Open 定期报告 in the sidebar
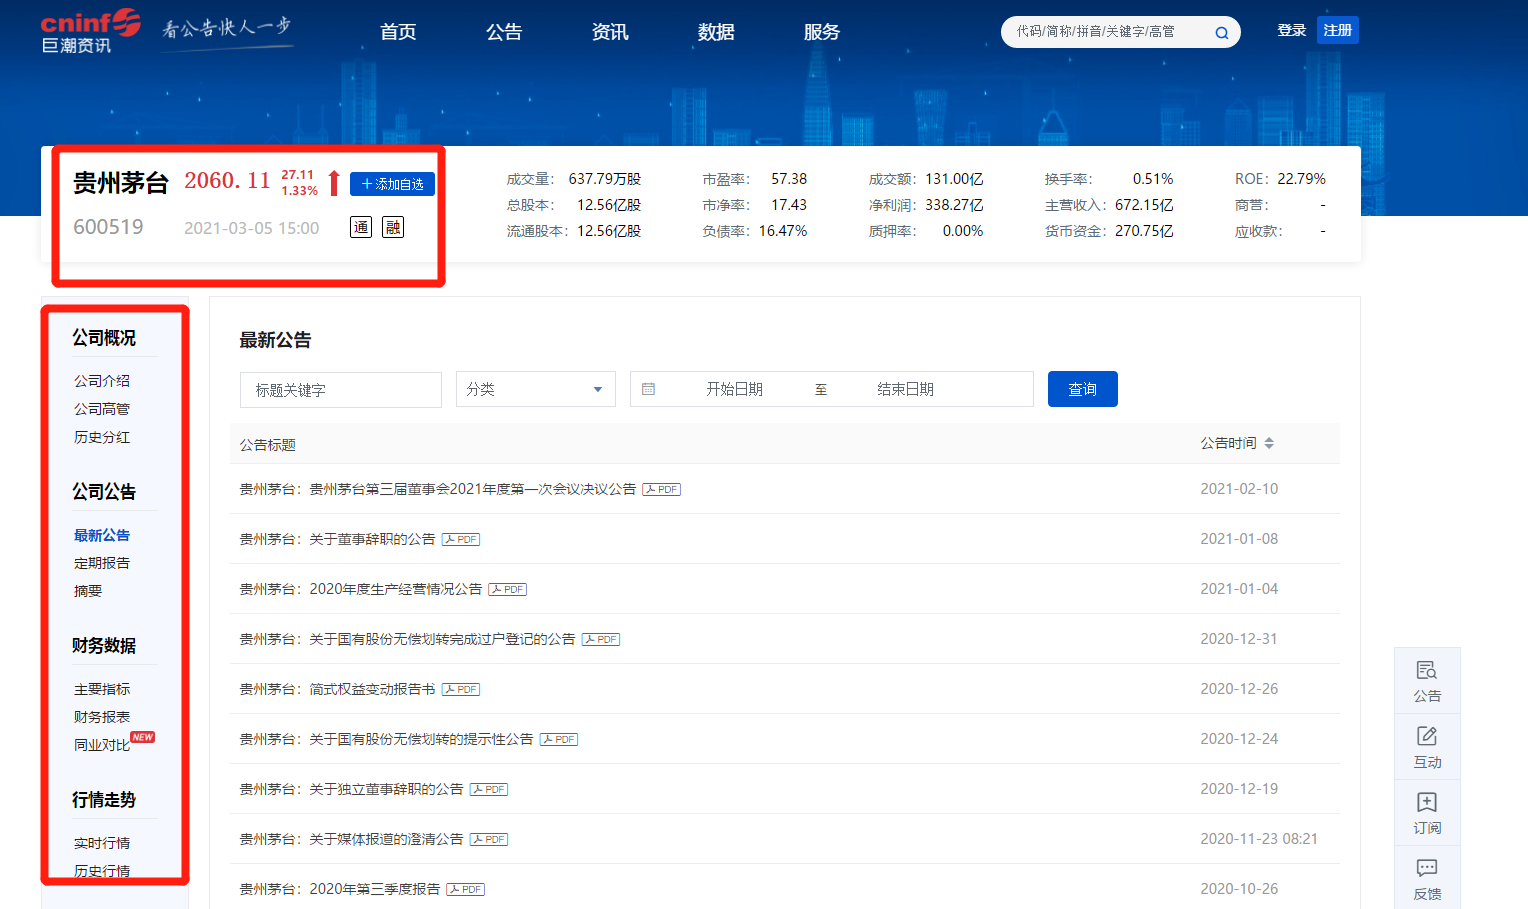This screenshot has height=909, width=1528. pyautogui.click(x=102, y=563)
